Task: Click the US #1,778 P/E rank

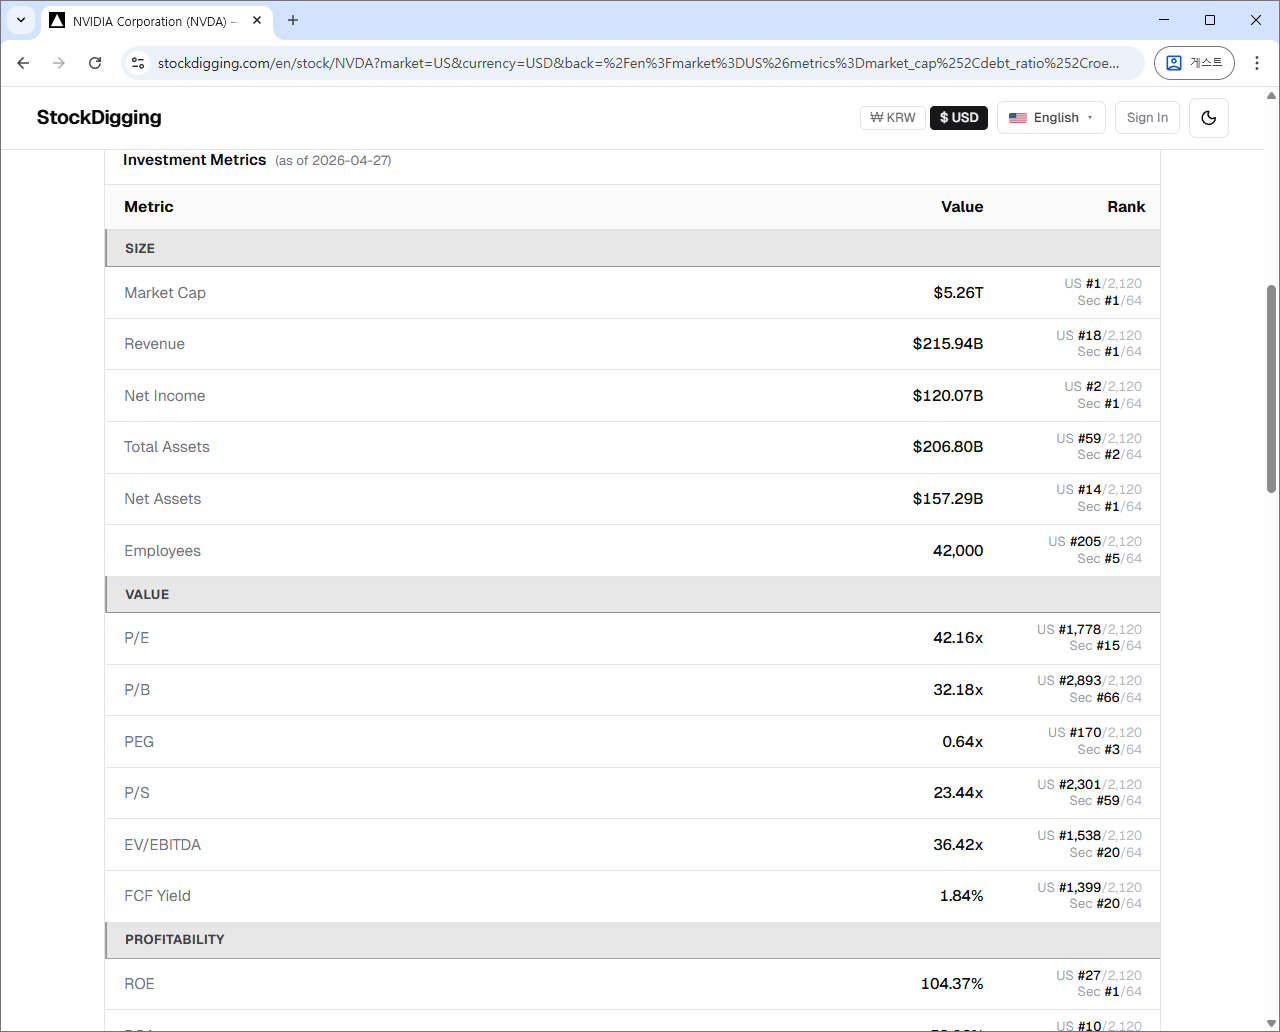Action: [1089, 630]
